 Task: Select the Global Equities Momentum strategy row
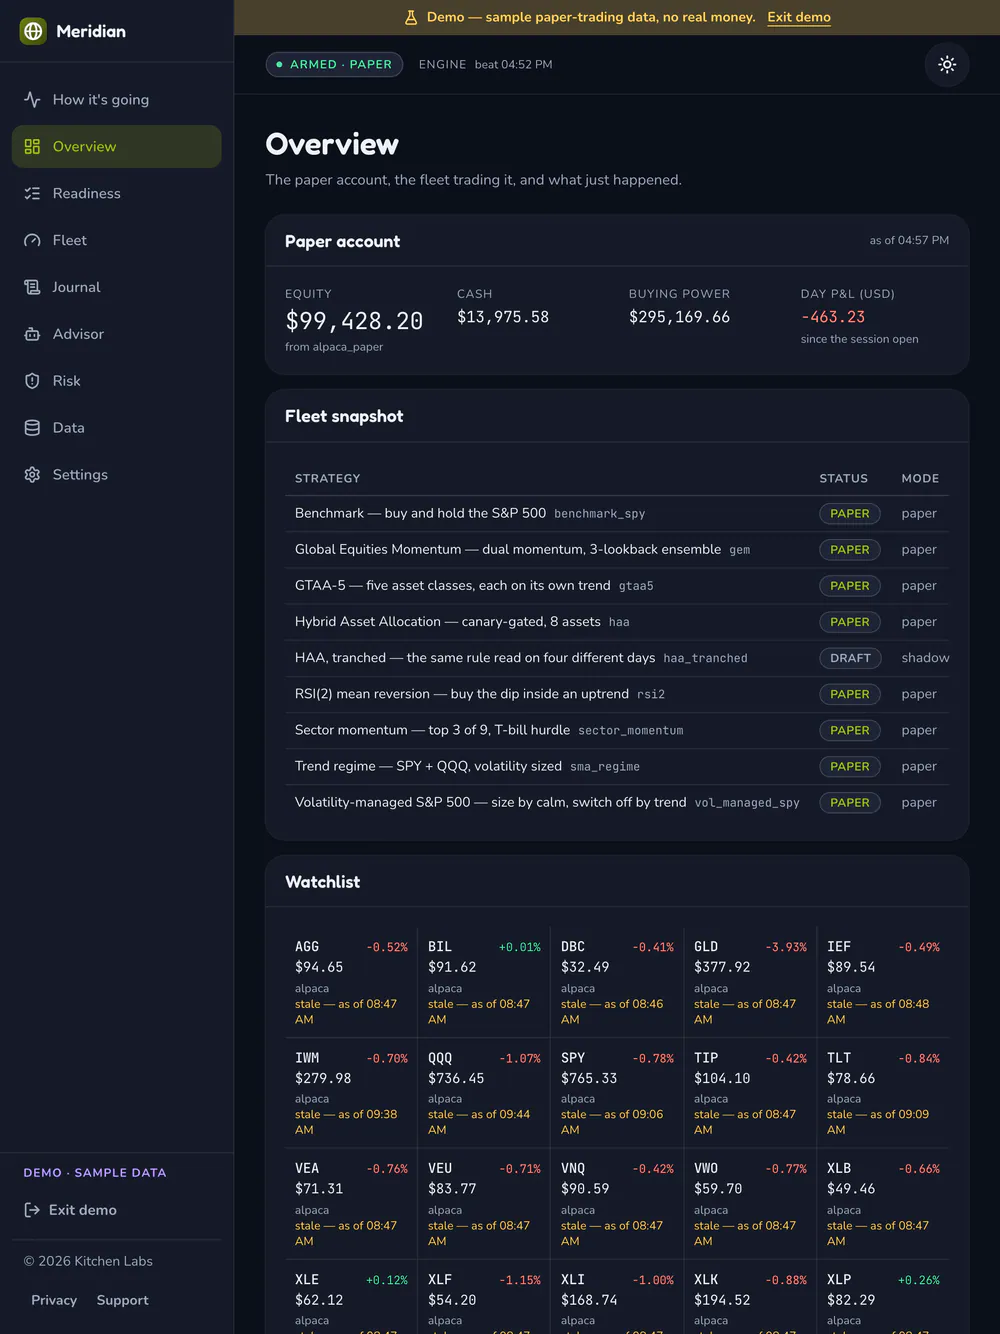(x=617, y=550)
